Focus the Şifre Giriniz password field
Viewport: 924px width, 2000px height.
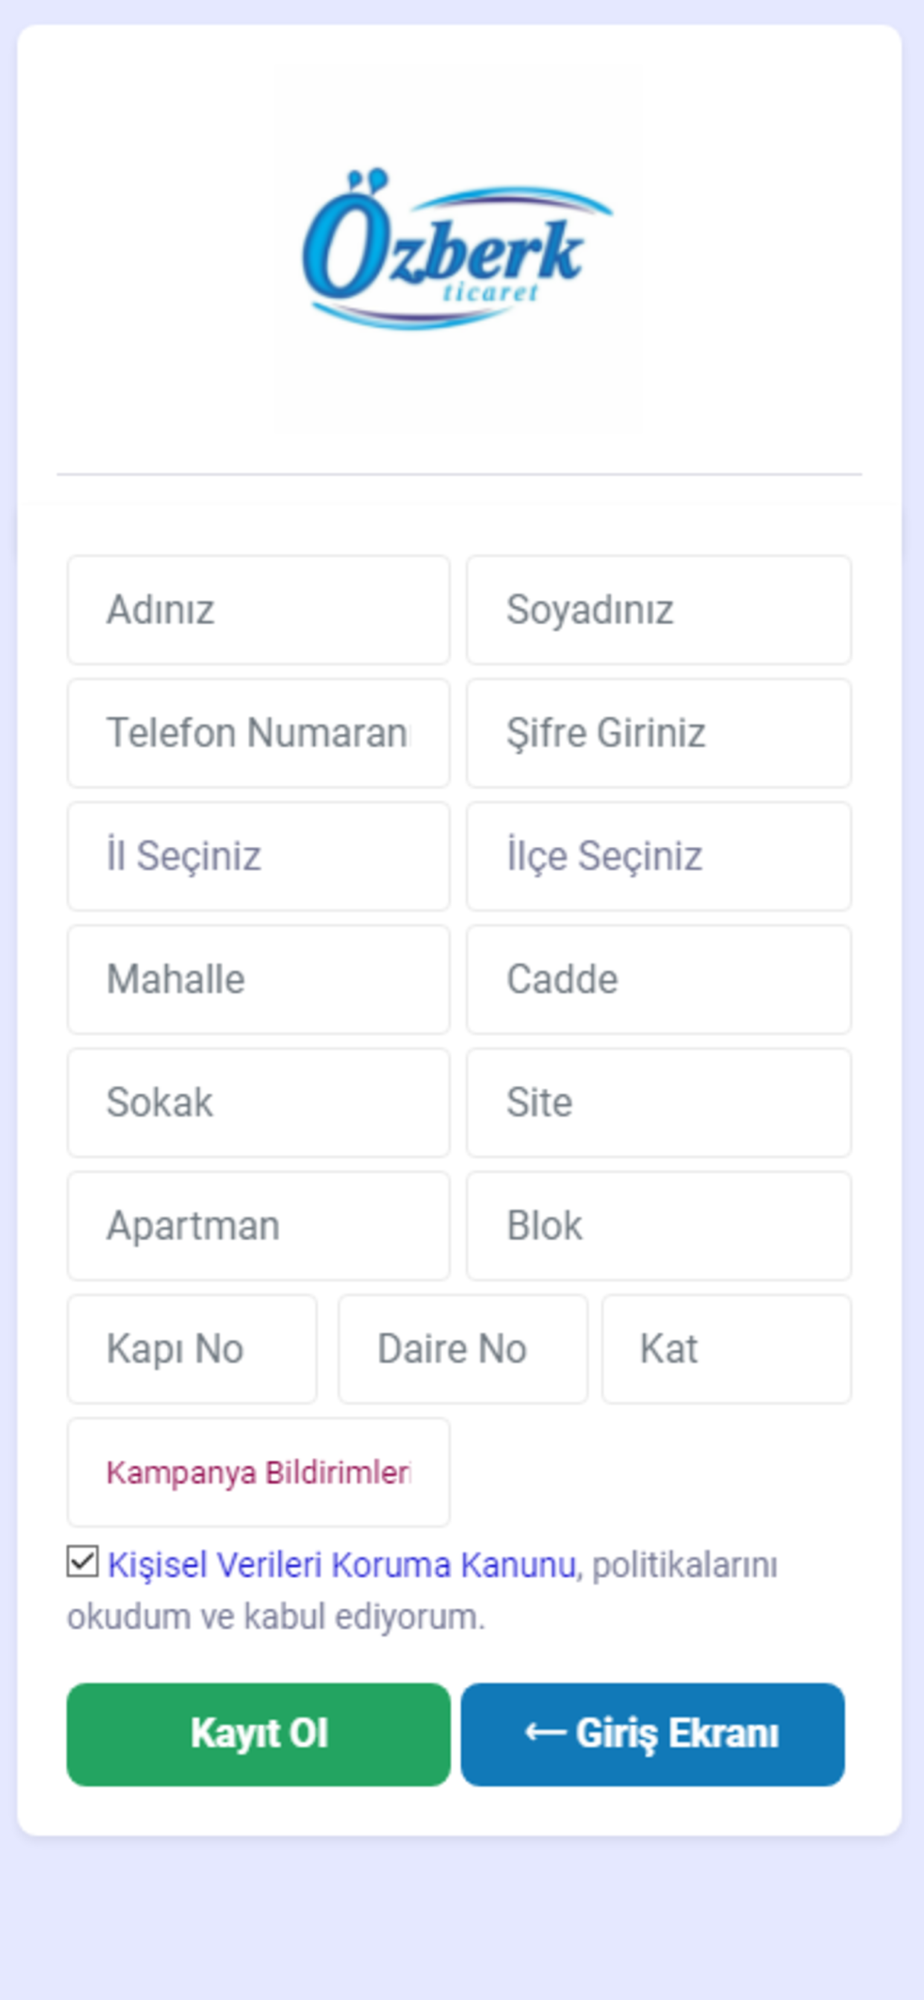pyautogui.click(x=658, y=733)
